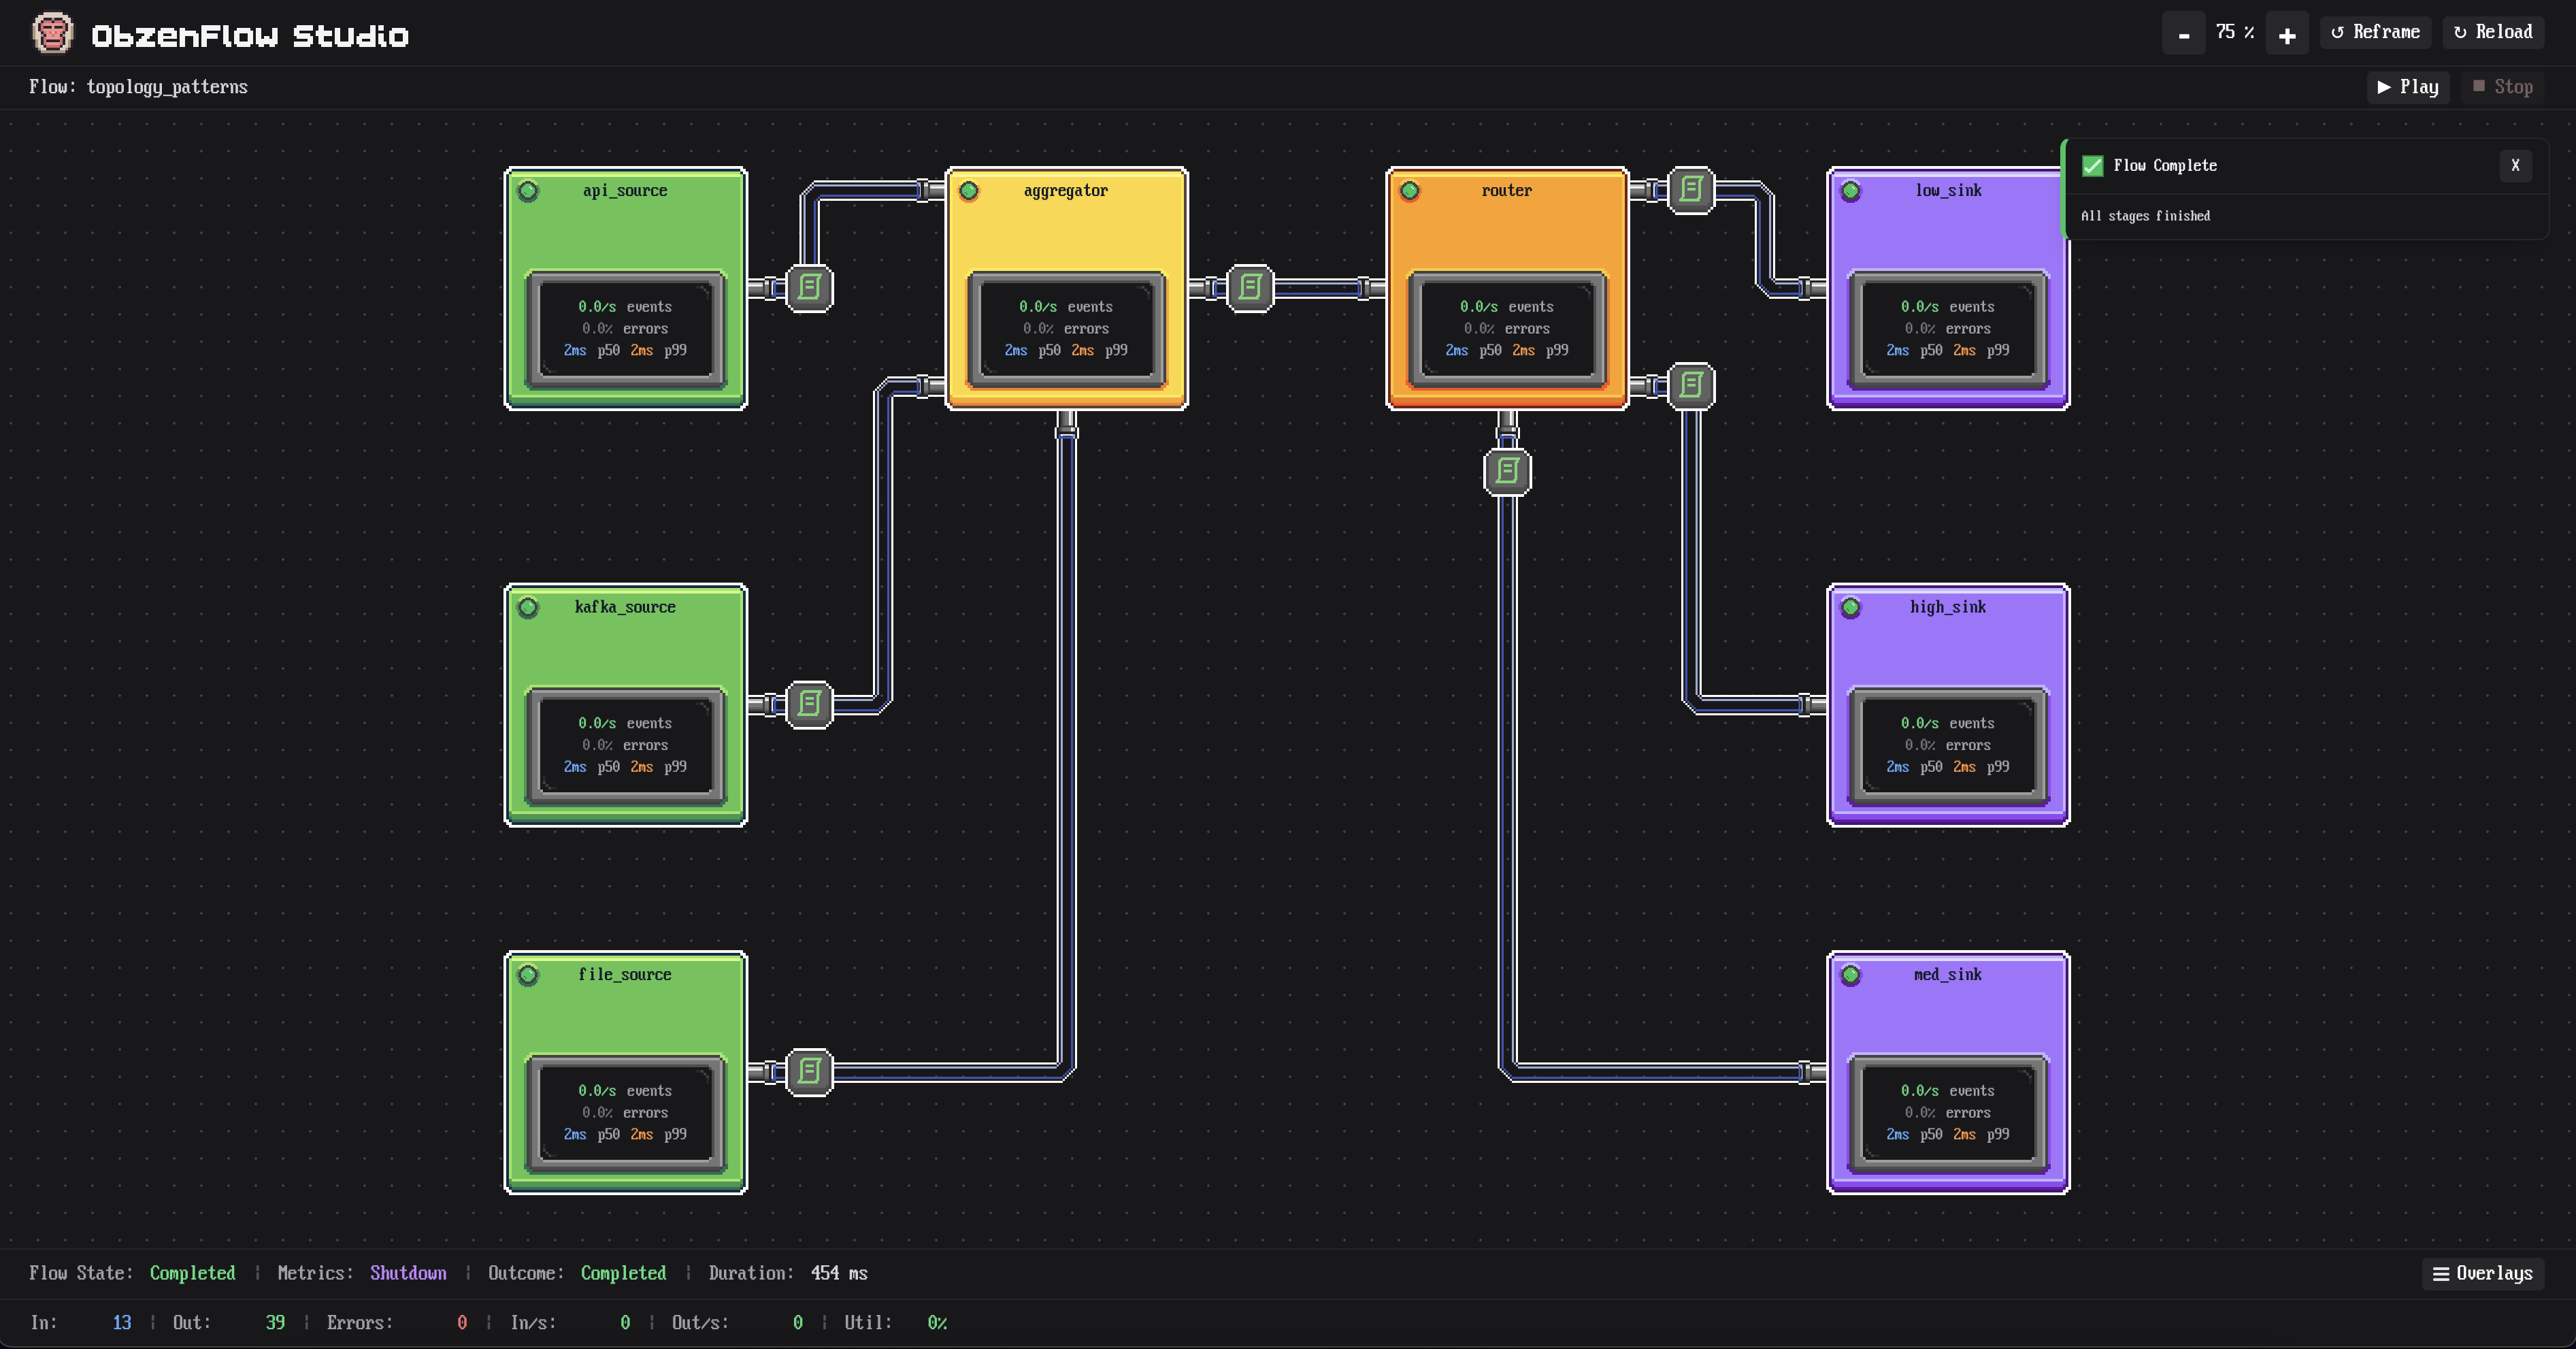Click the green status light on router
Viewport: 2576px width, 1349px height.
[1410, 191]
